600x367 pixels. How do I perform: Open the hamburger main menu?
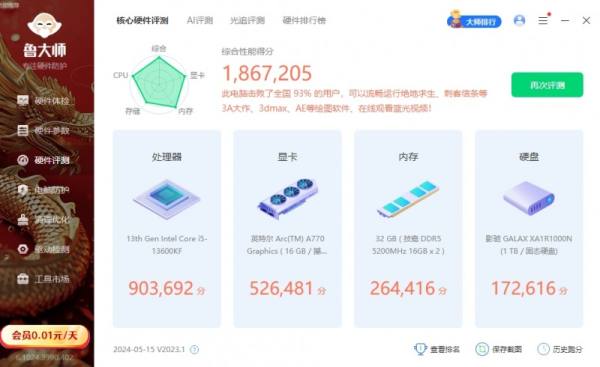(x=543, y=20)
